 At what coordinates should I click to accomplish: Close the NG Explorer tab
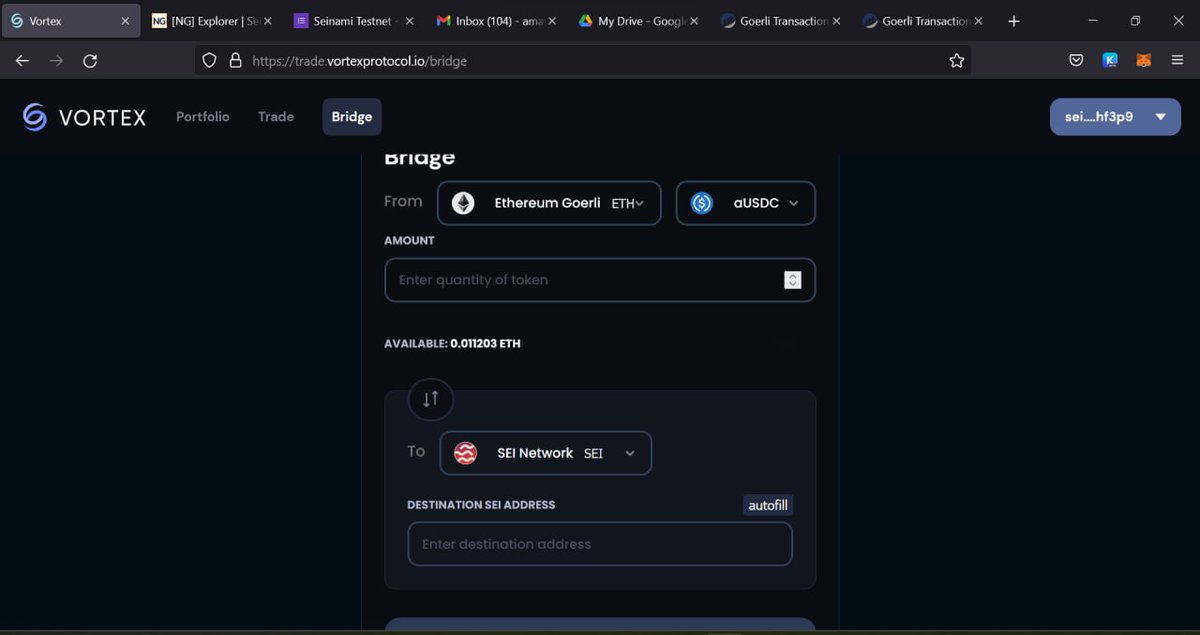tap(267, 21)
